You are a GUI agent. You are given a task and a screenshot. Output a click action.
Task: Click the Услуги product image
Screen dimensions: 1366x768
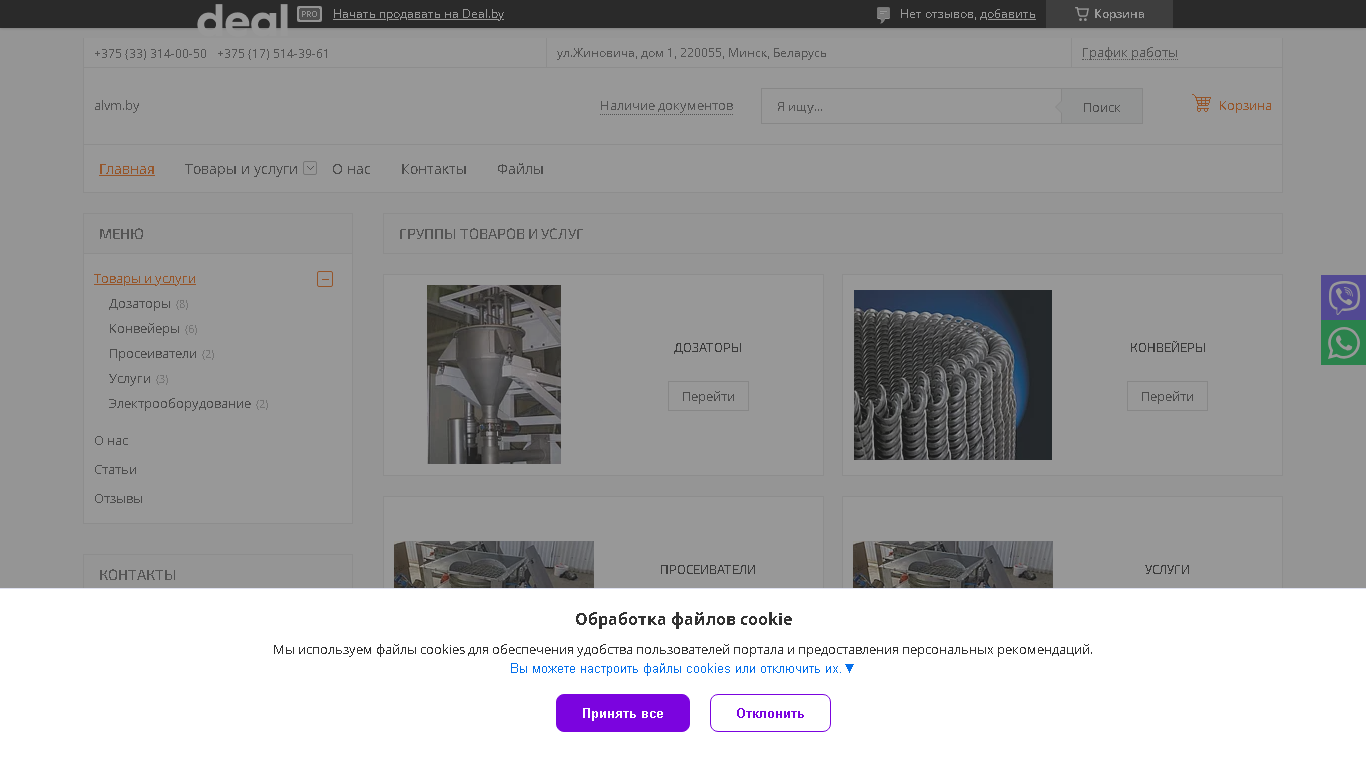pos(953,564)
